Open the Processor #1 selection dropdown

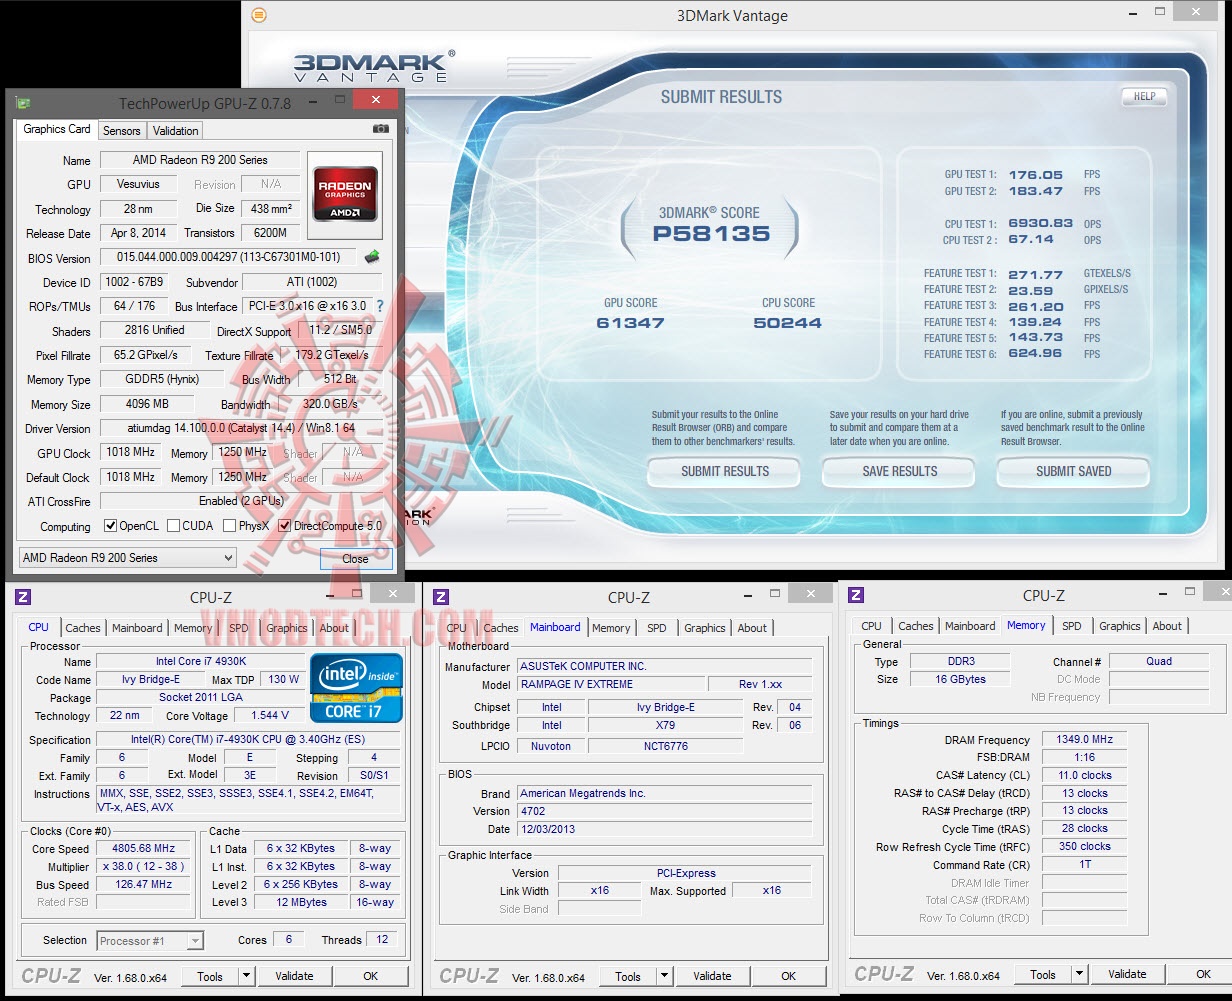tap(150, 941)
